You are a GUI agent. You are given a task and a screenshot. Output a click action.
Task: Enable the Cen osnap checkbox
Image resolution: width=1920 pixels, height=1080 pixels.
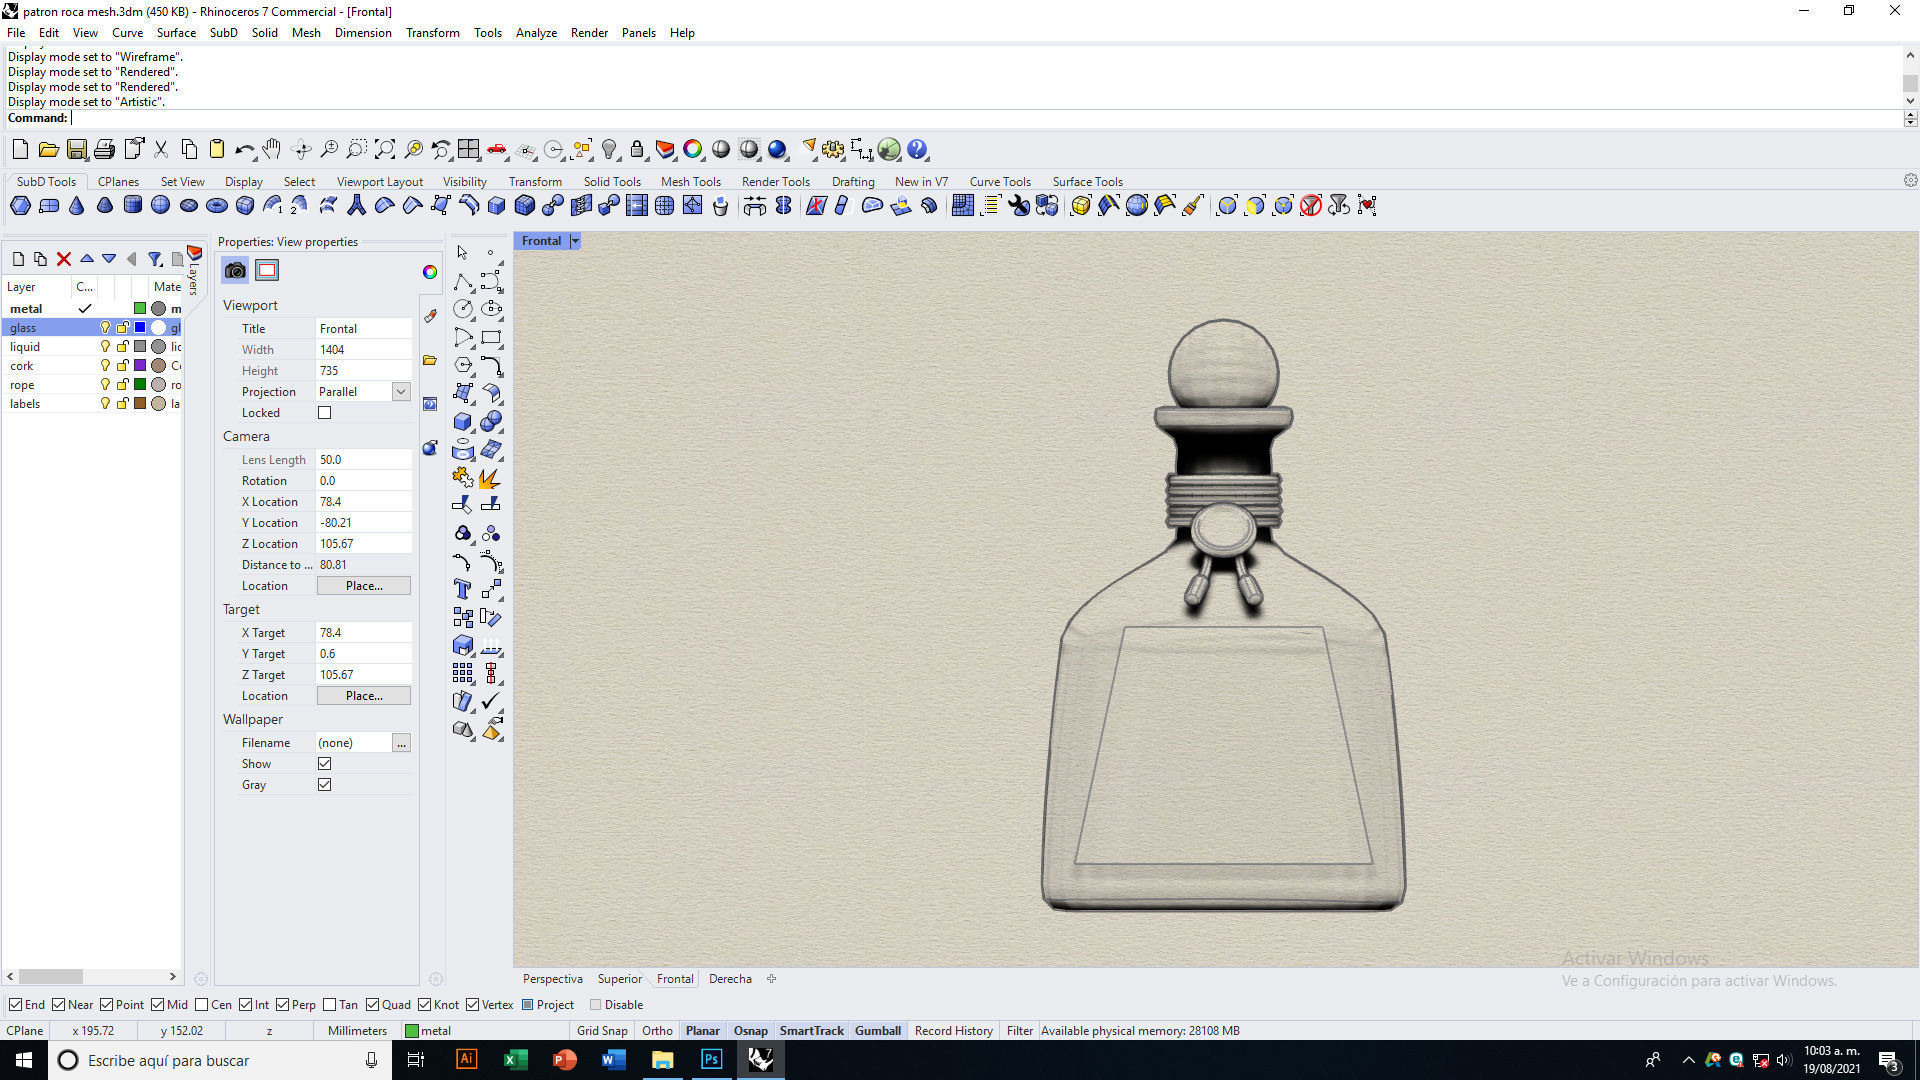pyautogui.click(x=202, y=1005)
